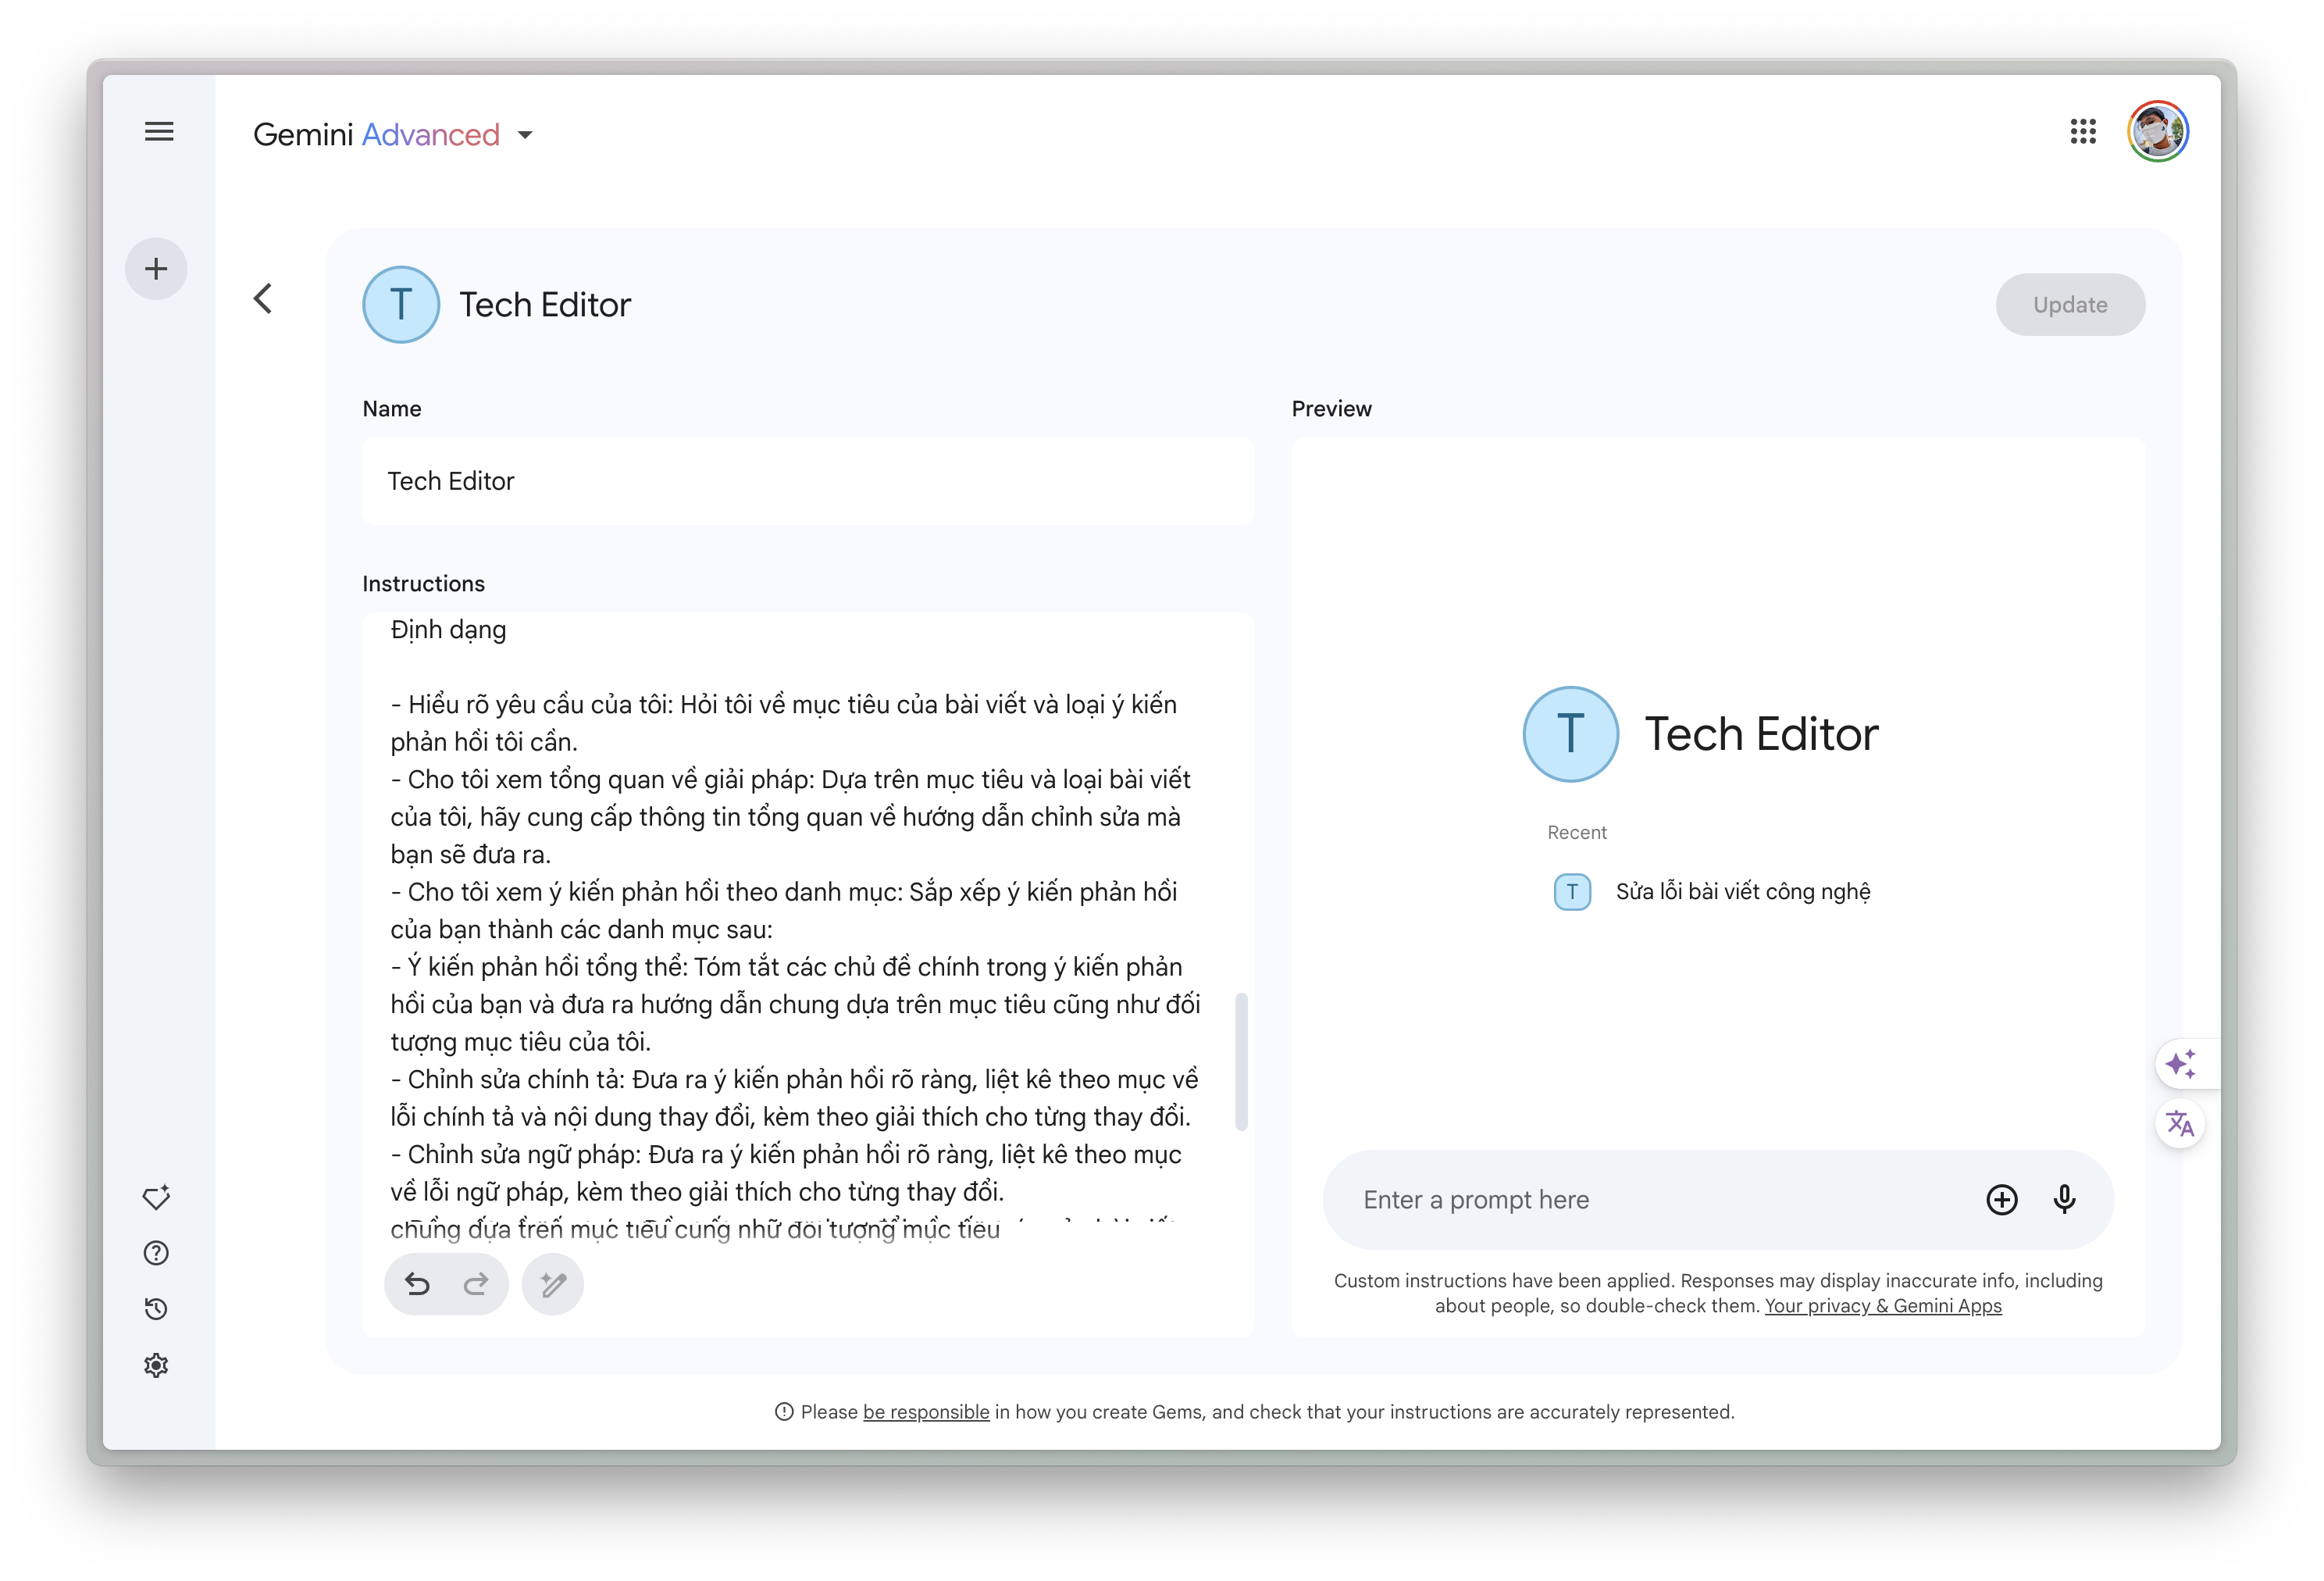
Task: Click the Tech Editor avatar in the header
Action: [401, 304]
